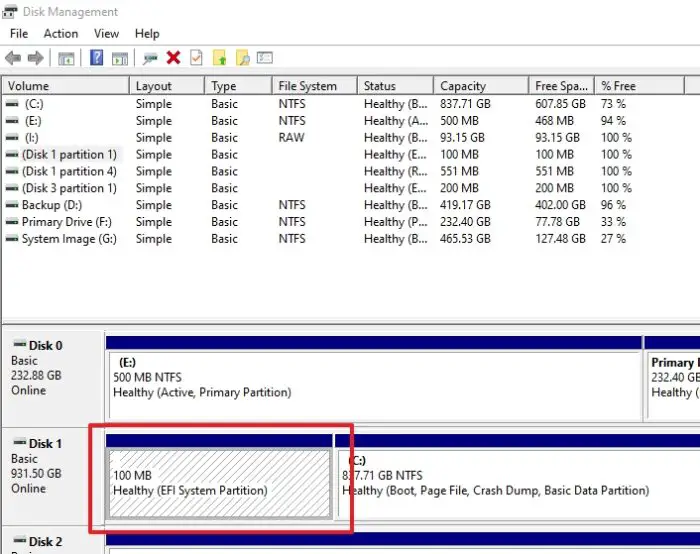This screenshot has width=700, height=554.
Task: Open the Action menu
Action: point(61,34)
